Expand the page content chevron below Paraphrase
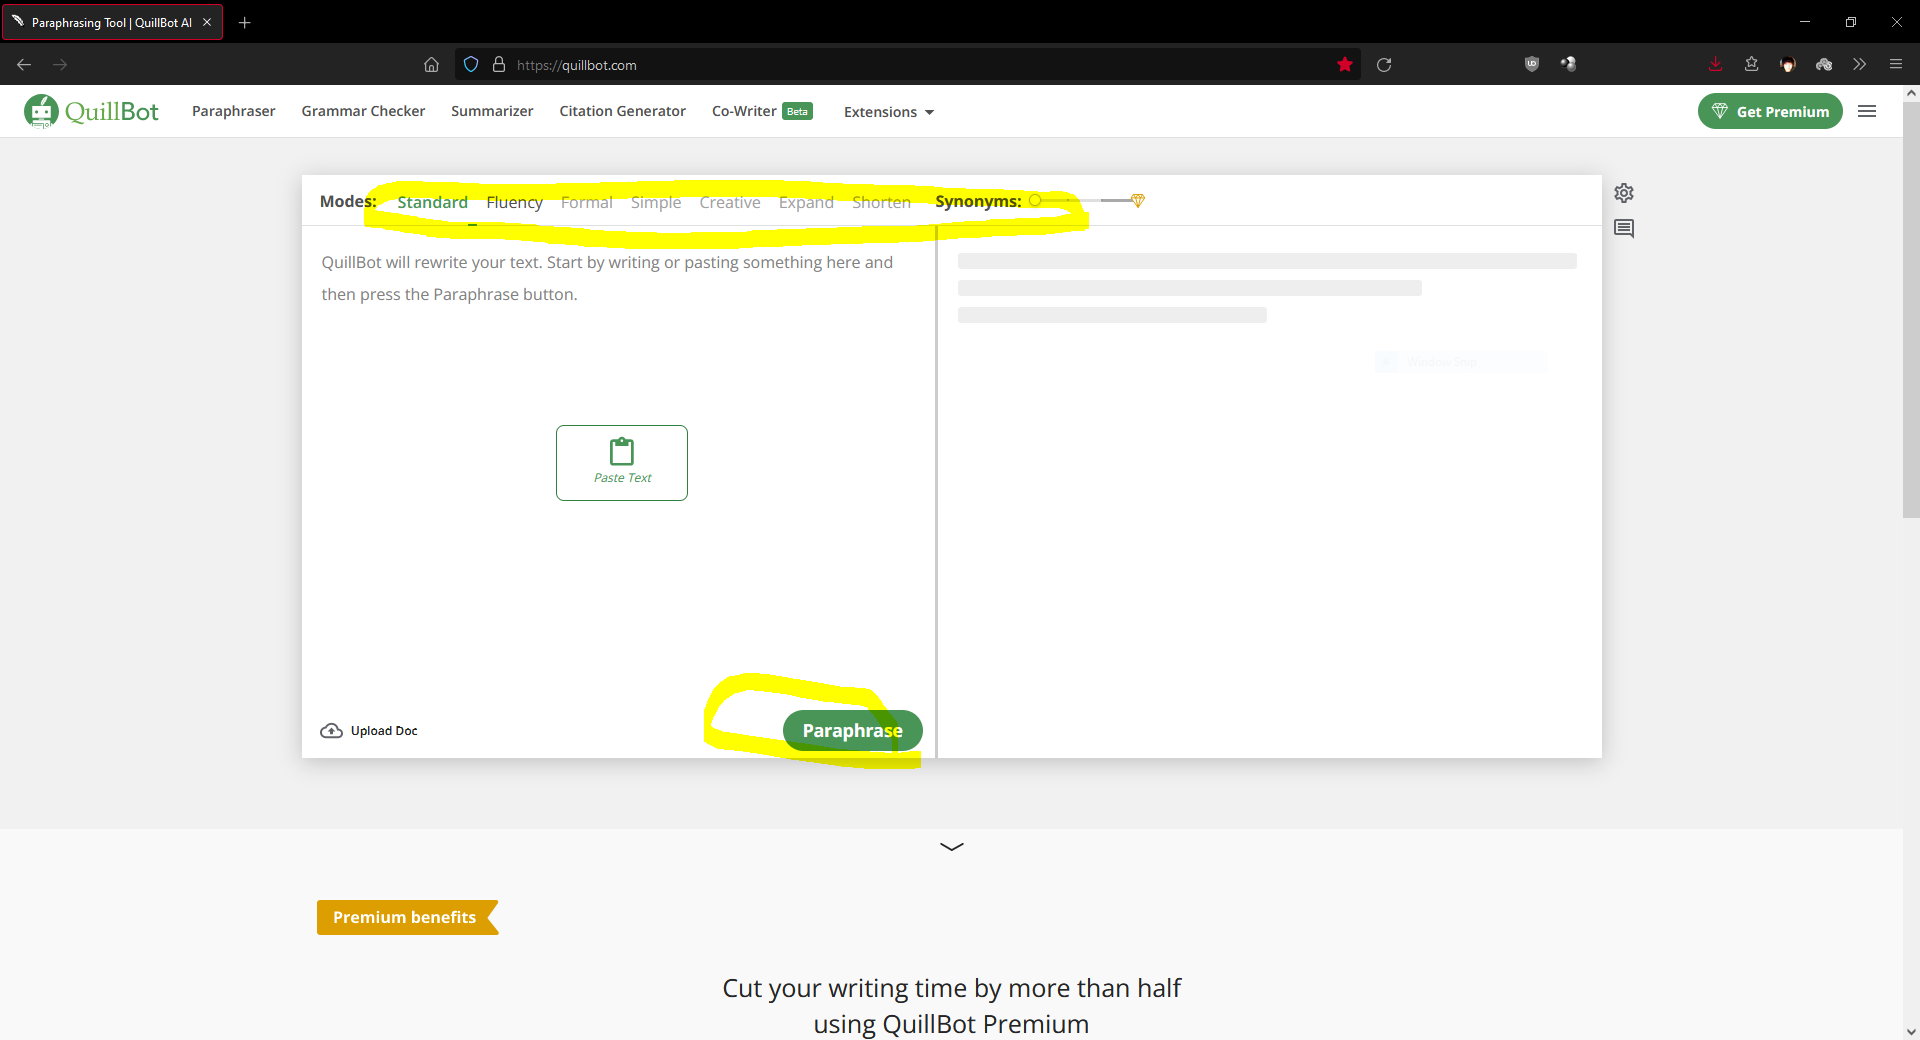 click(x=951, y=846)
